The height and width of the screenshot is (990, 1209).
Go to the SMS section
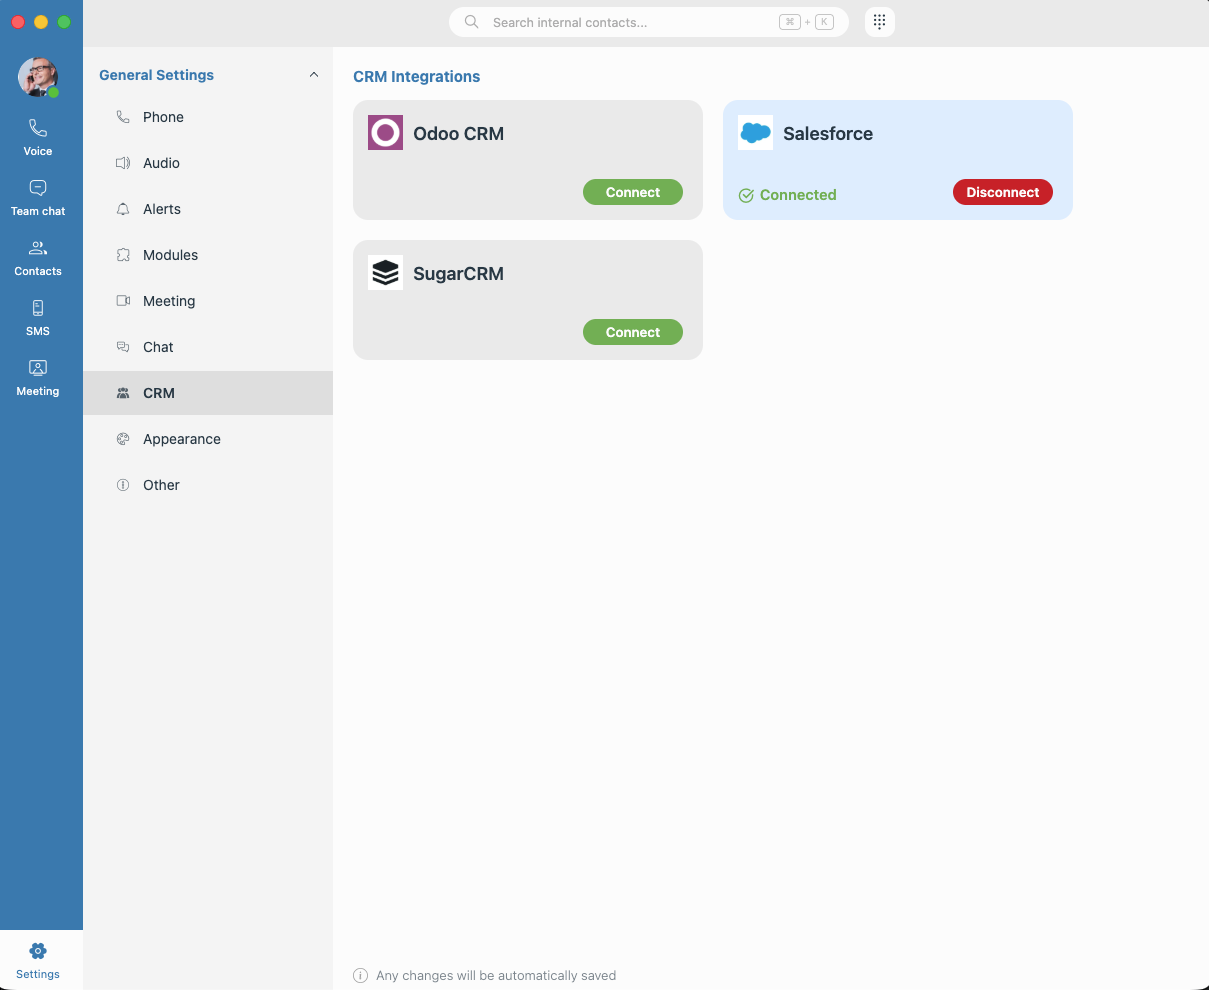coord(37,317)
